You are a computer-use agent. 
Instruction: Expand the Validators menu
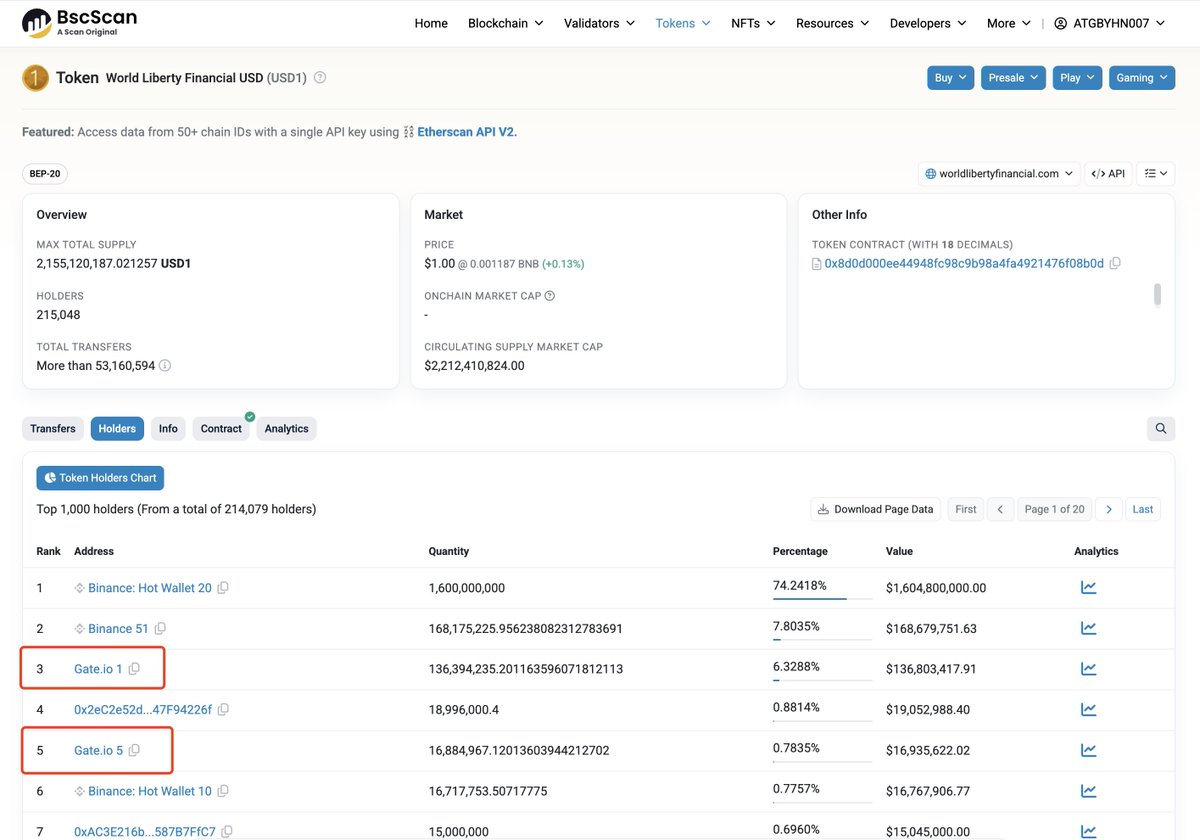(x=599, y=23)
